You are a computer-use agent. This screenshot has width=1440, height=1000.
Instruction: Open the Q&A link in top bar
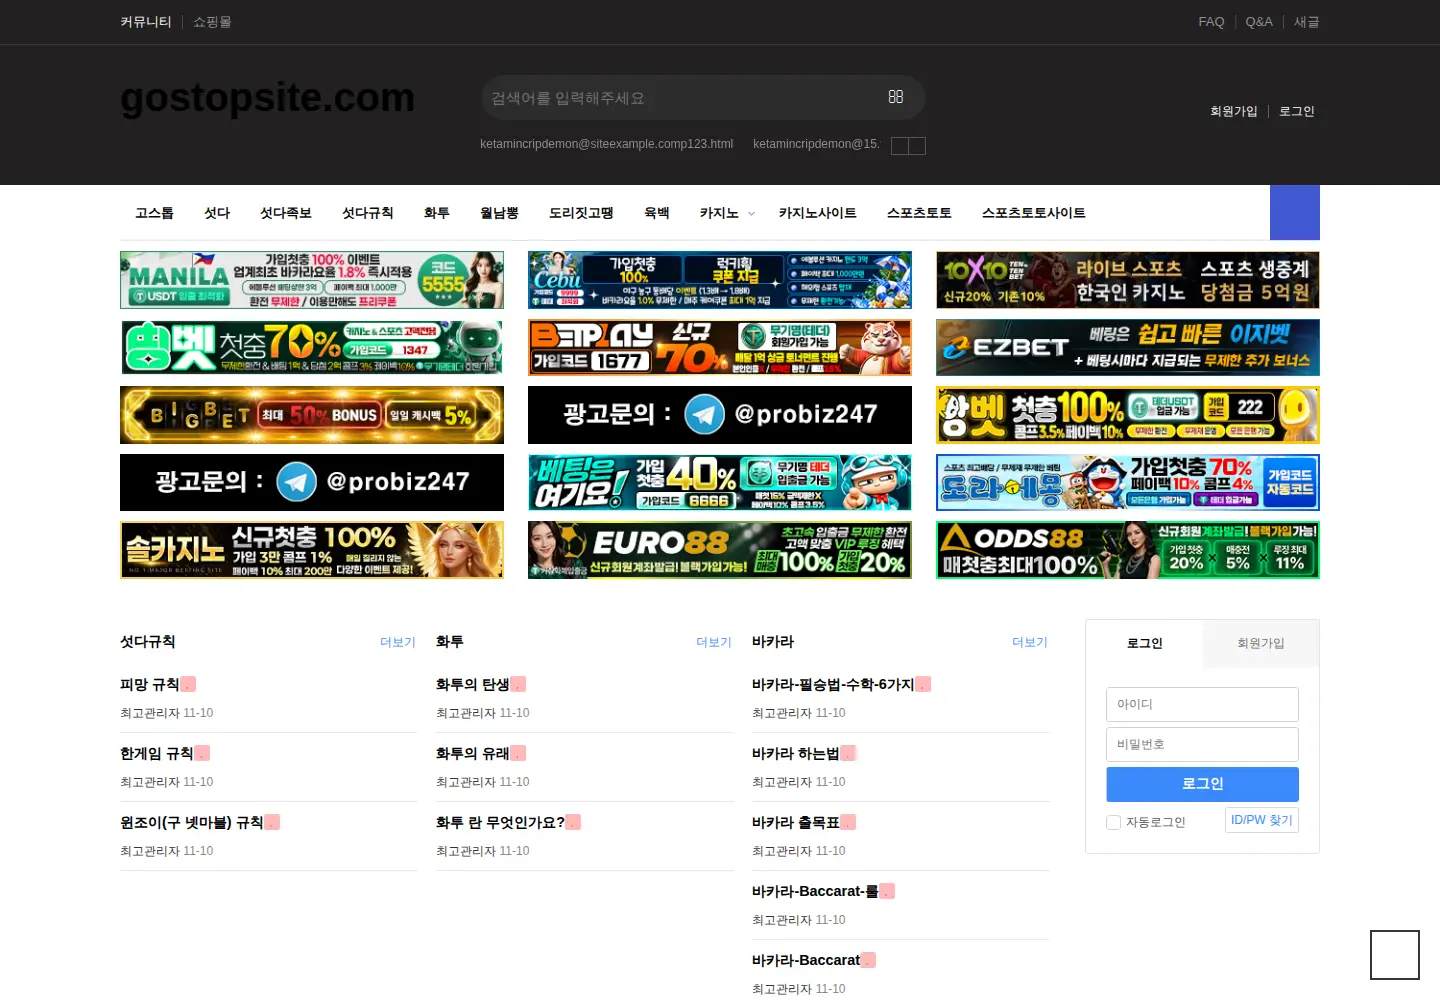tap(1259, 22)
